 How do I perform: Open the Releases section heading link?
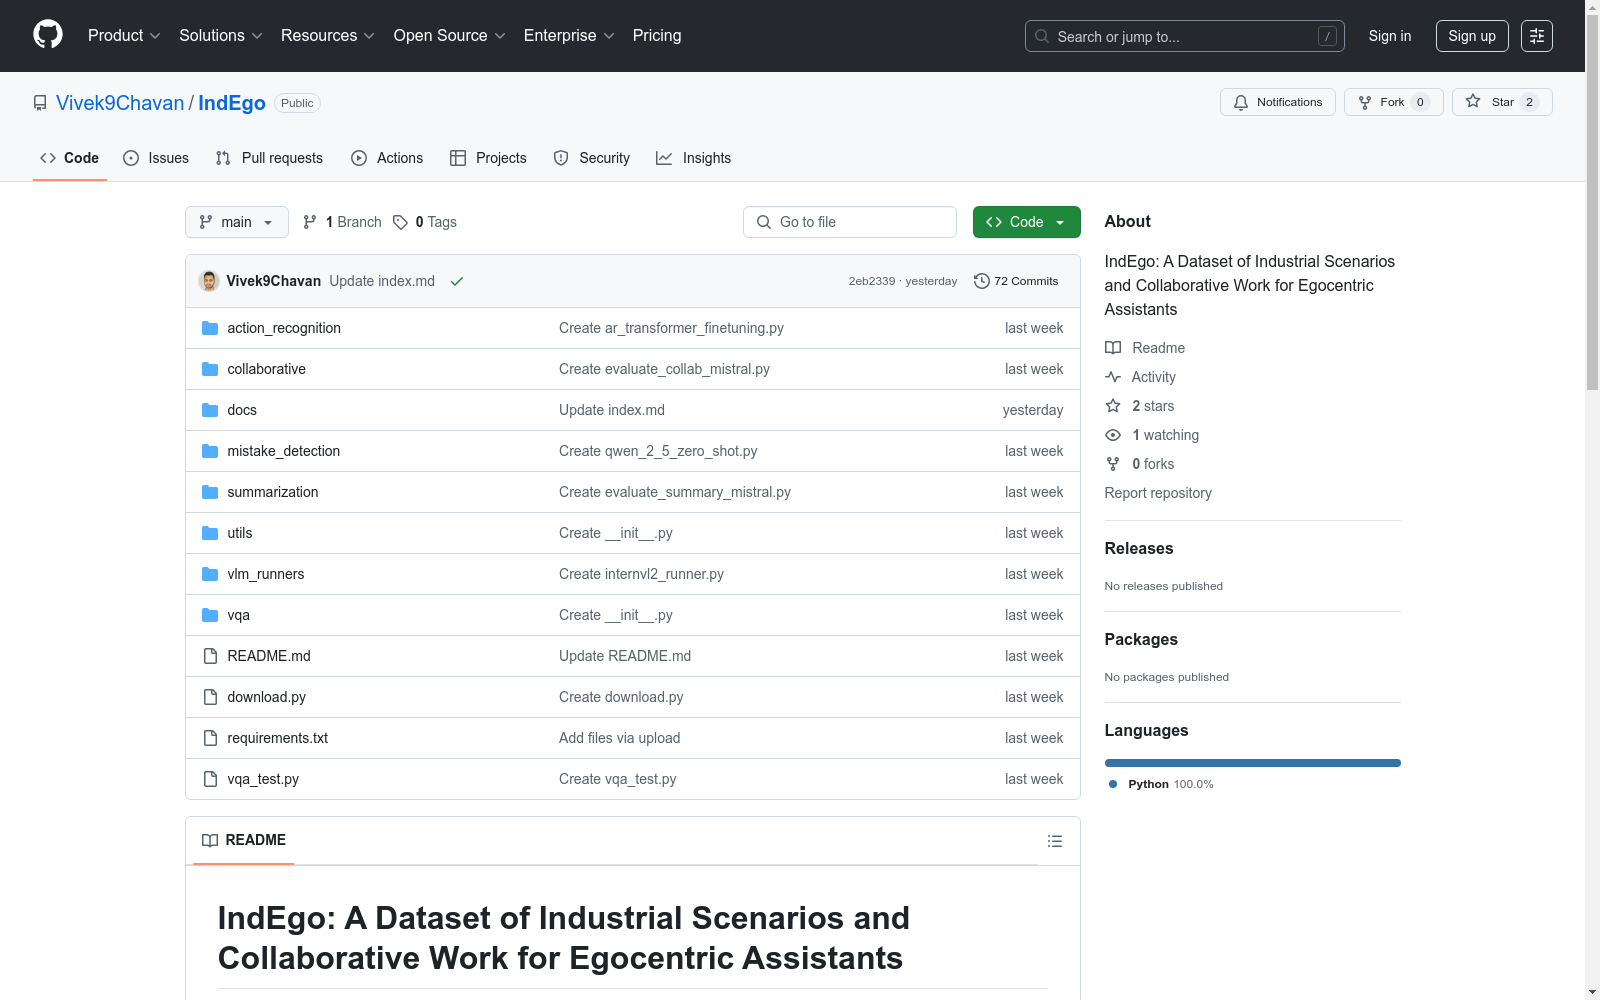point(1139,548)
